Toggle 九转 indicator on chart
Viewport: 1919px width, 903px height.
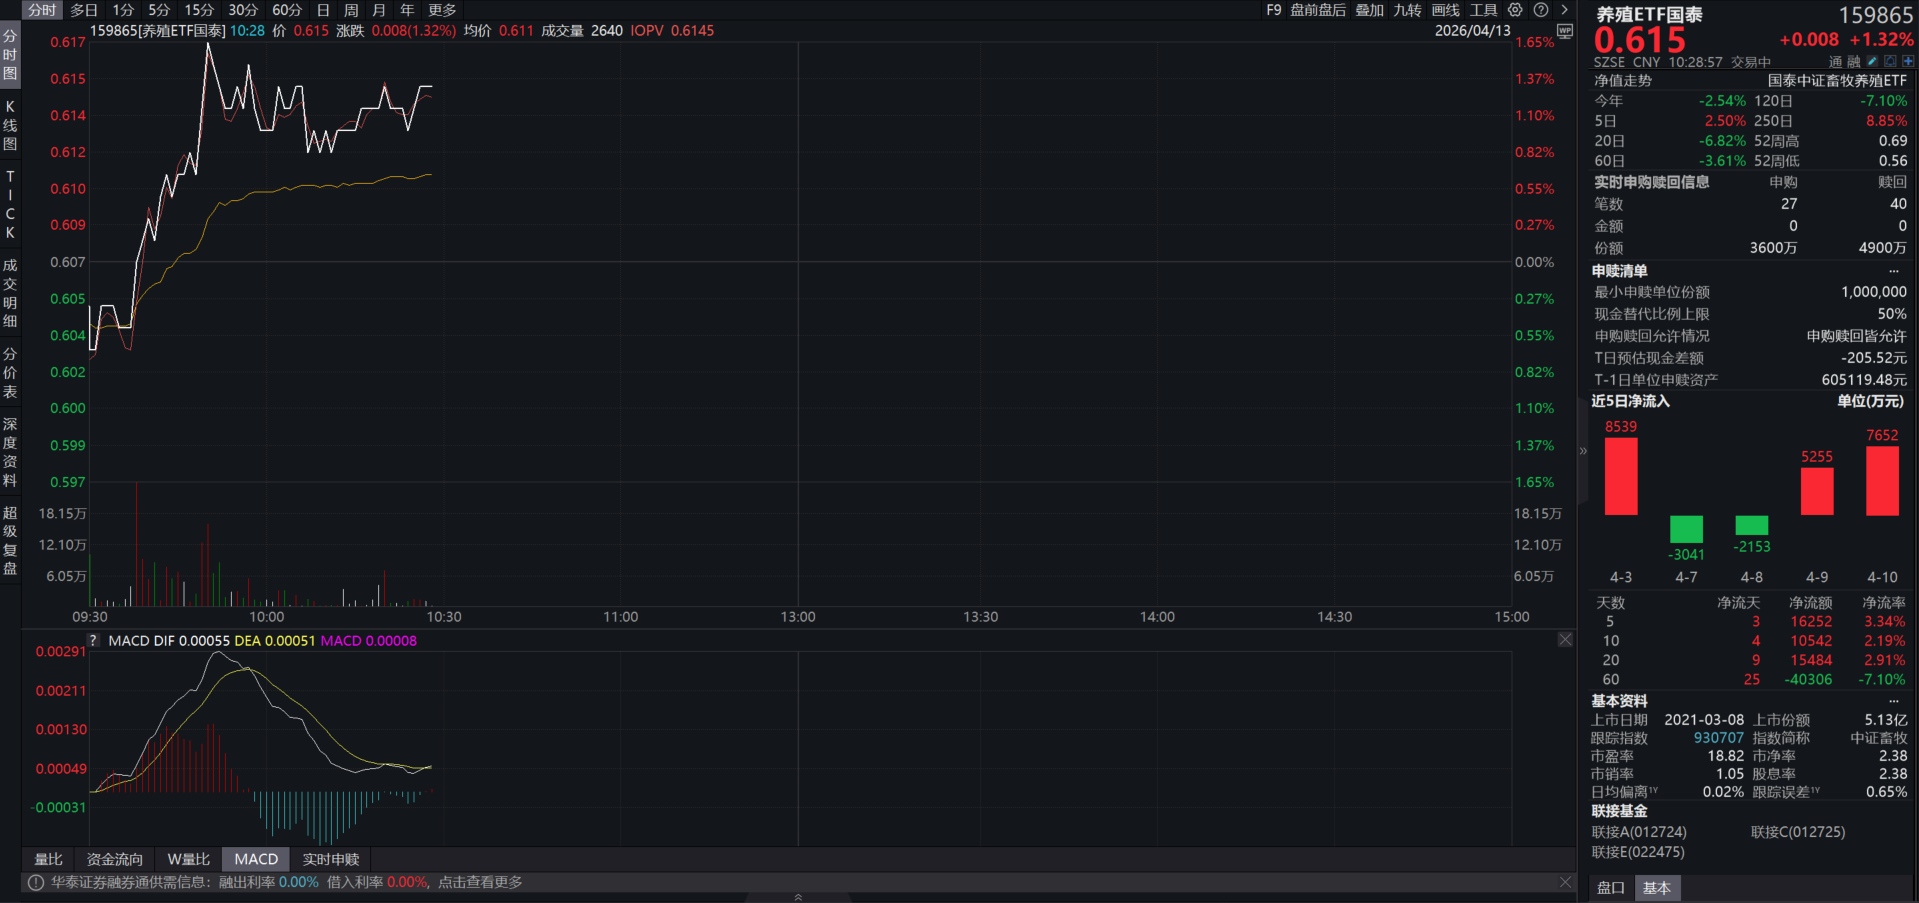click(x=1407, y=10)
